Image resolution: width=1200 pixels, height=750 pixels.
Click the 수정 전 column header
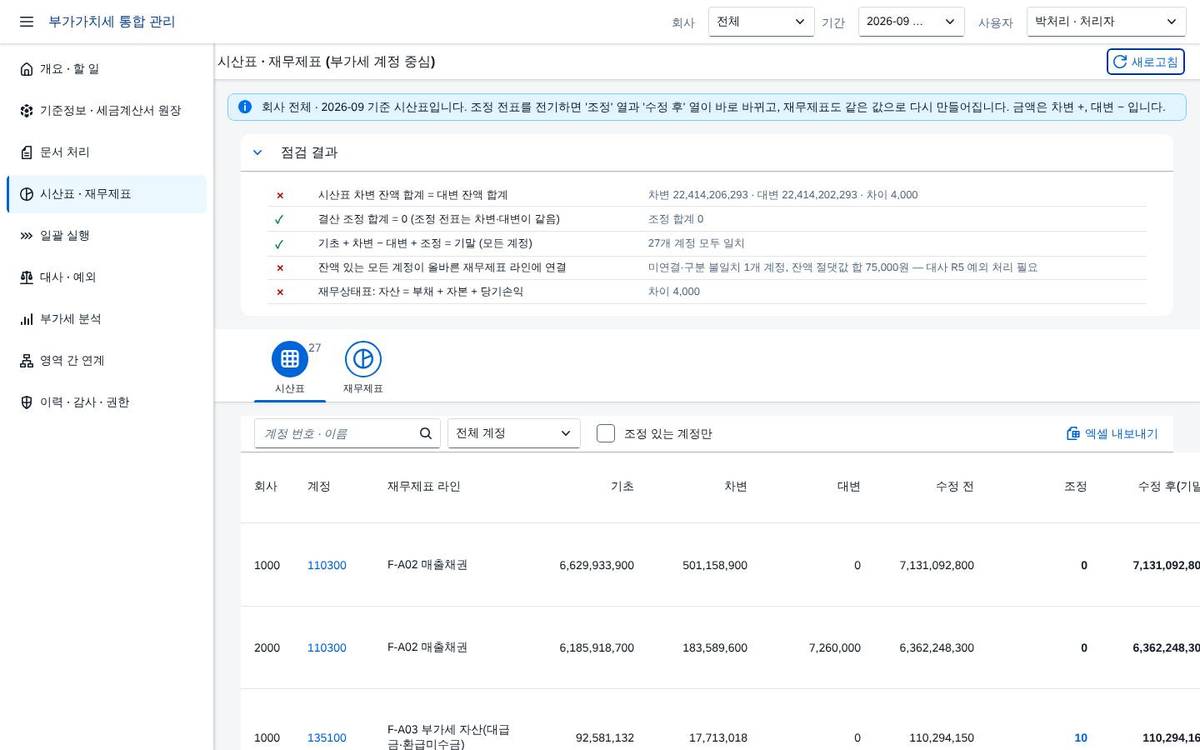pos(954,486)
